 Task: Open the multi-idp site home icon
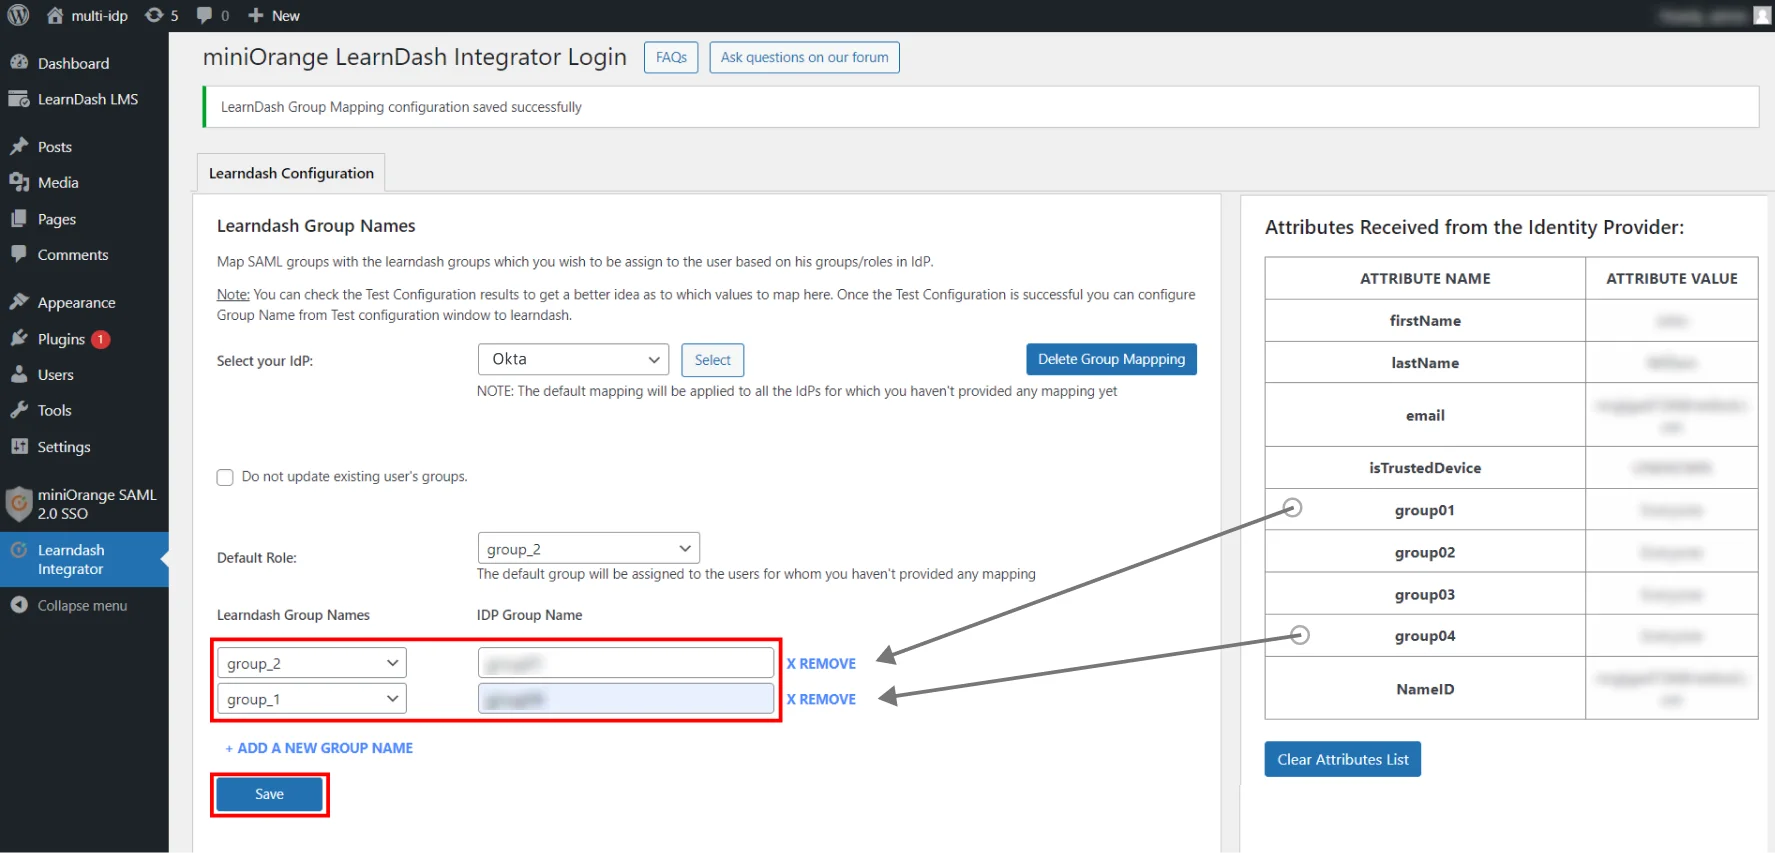pyautogui.click(x=55, y=15)
